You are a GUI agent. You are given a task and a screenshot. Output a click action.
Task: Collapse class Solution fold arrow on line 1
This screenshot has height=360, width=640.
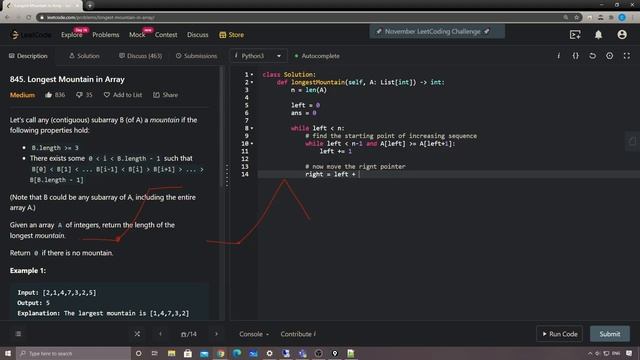252,75
